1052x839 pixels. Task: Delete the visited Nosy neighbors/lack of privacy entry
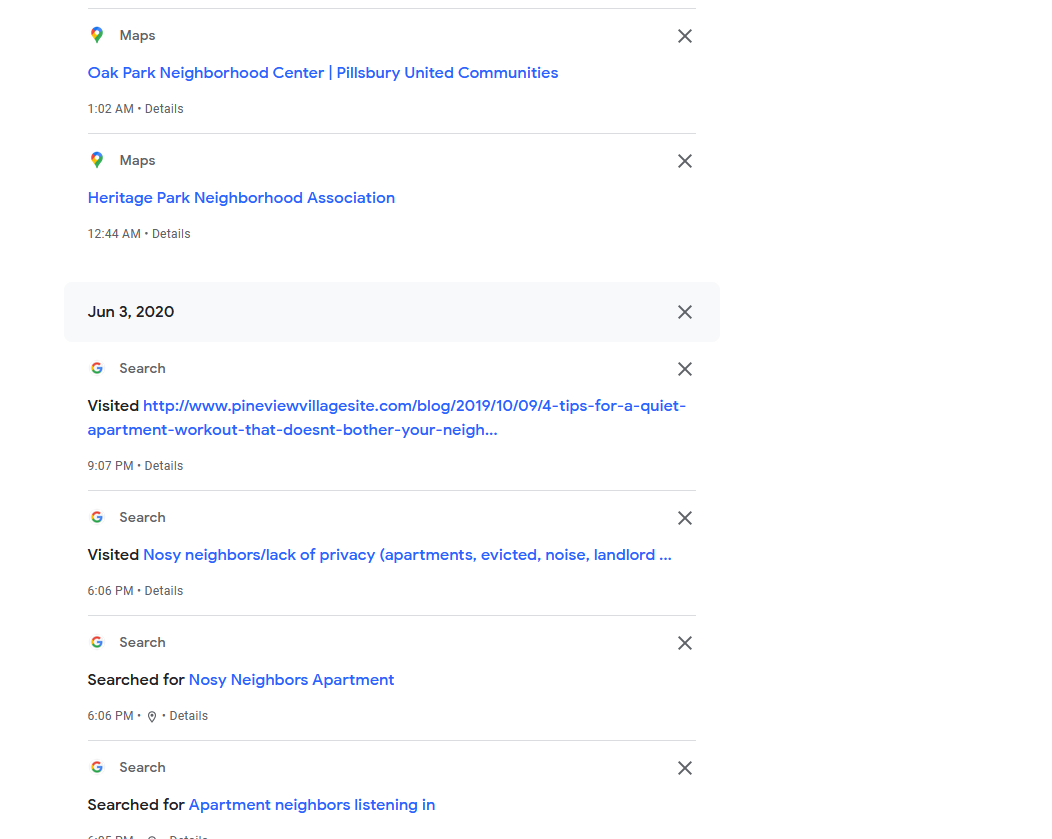[x=685, y=518]
